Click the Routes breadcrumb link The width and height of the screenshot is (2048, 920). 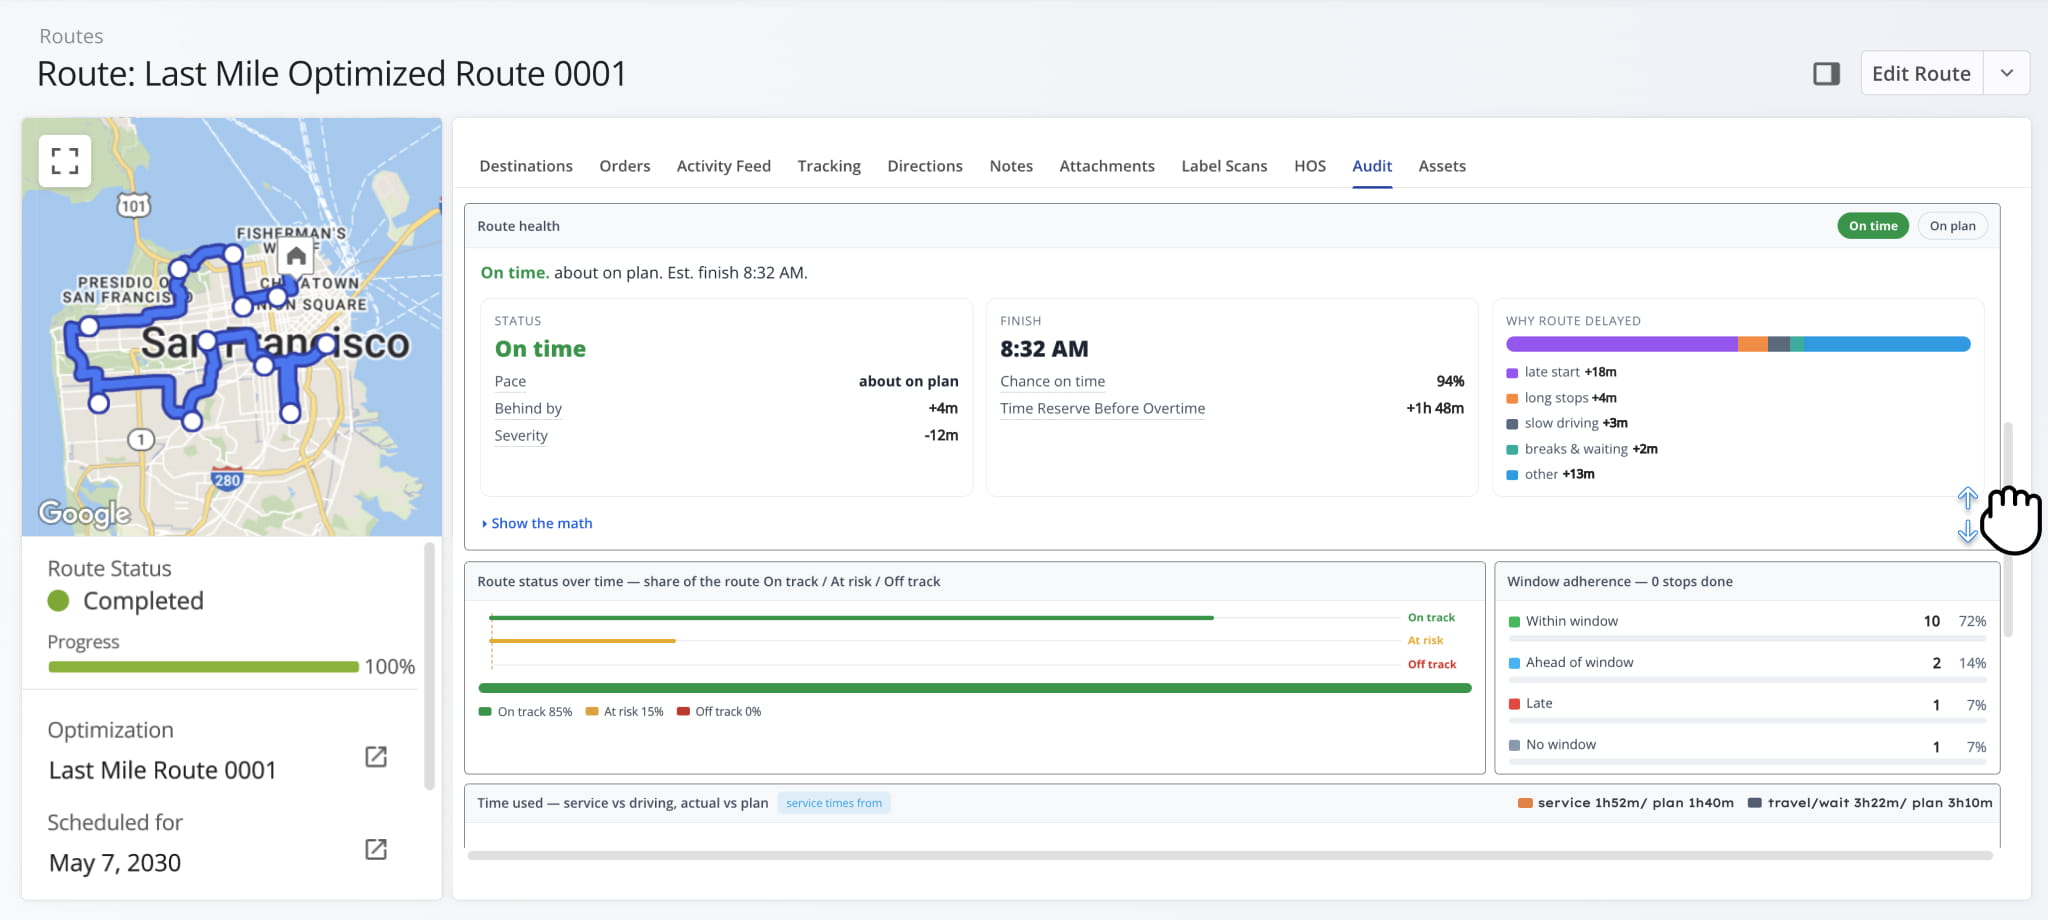coord(71,36)
